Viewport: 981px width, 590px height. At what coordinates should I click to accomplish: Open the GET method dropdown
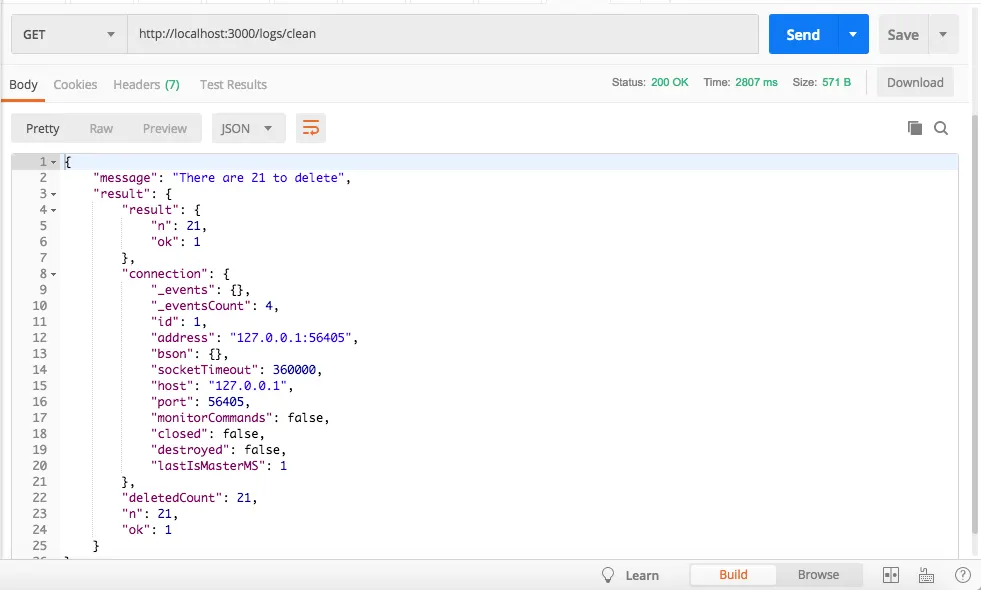(69, 34)
